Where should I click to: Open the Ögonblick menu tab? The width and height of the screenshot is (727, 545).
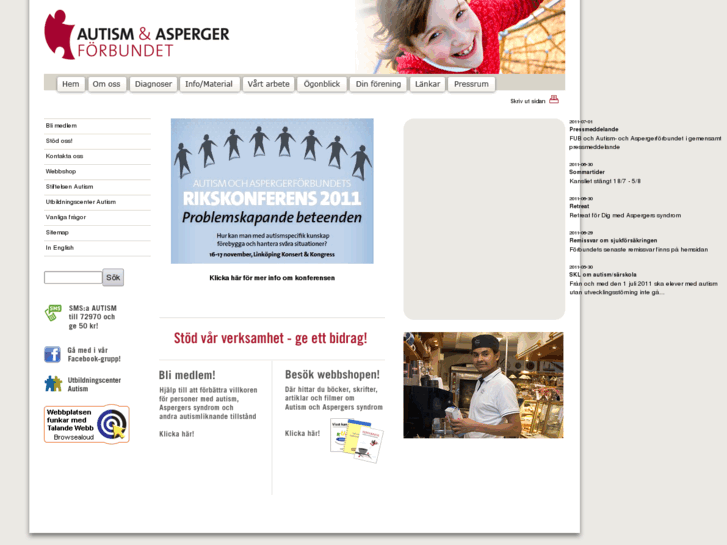(322, 84)
